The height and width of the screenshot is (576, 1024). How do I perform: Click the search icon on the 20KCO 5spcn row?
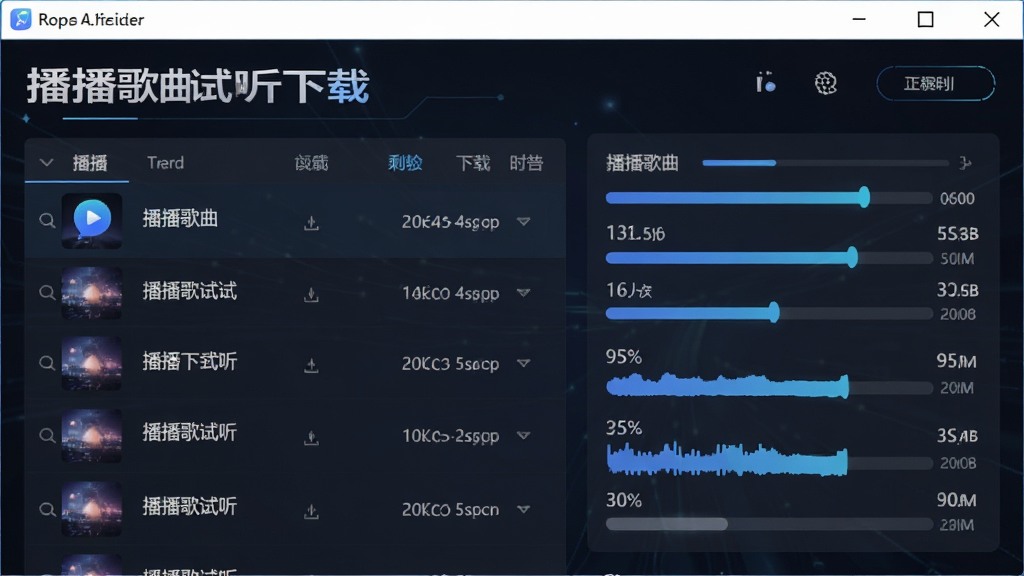click(x=47, y=509)
